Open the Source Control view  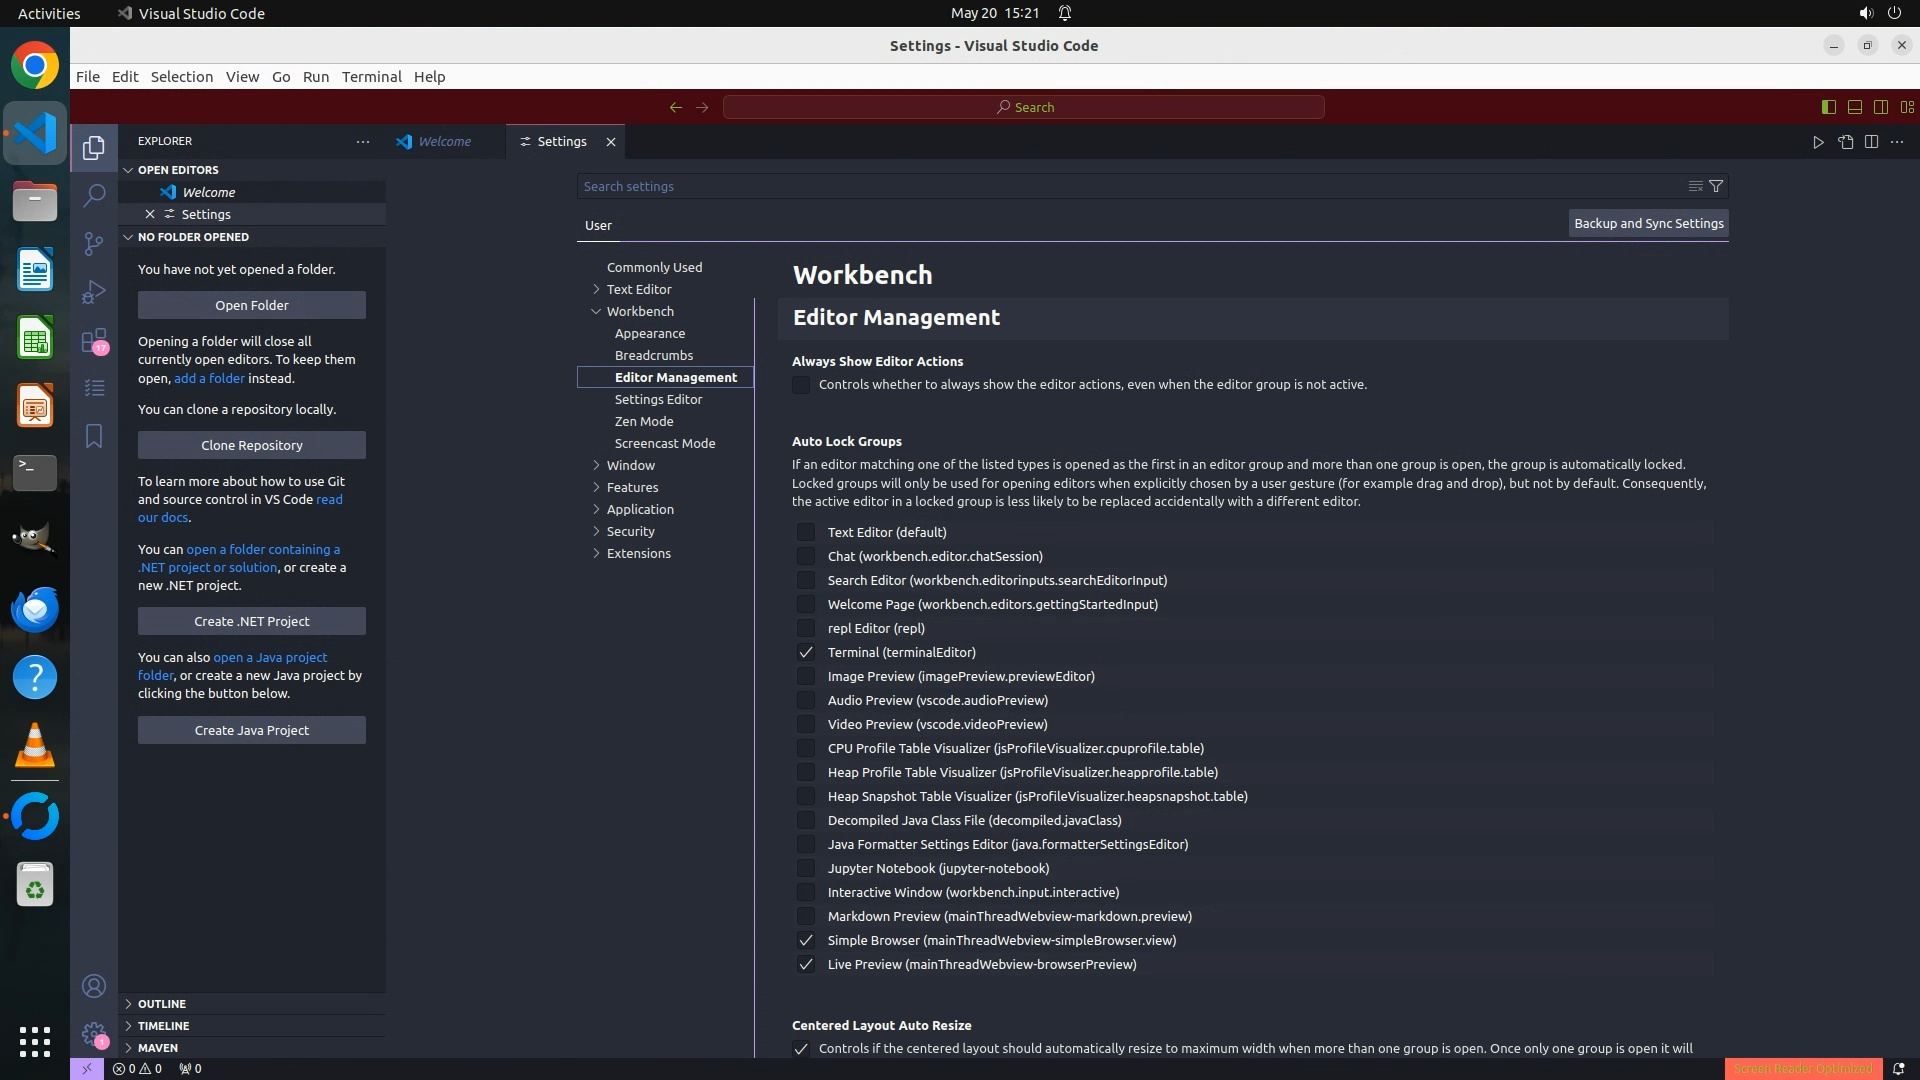[94, 244]
